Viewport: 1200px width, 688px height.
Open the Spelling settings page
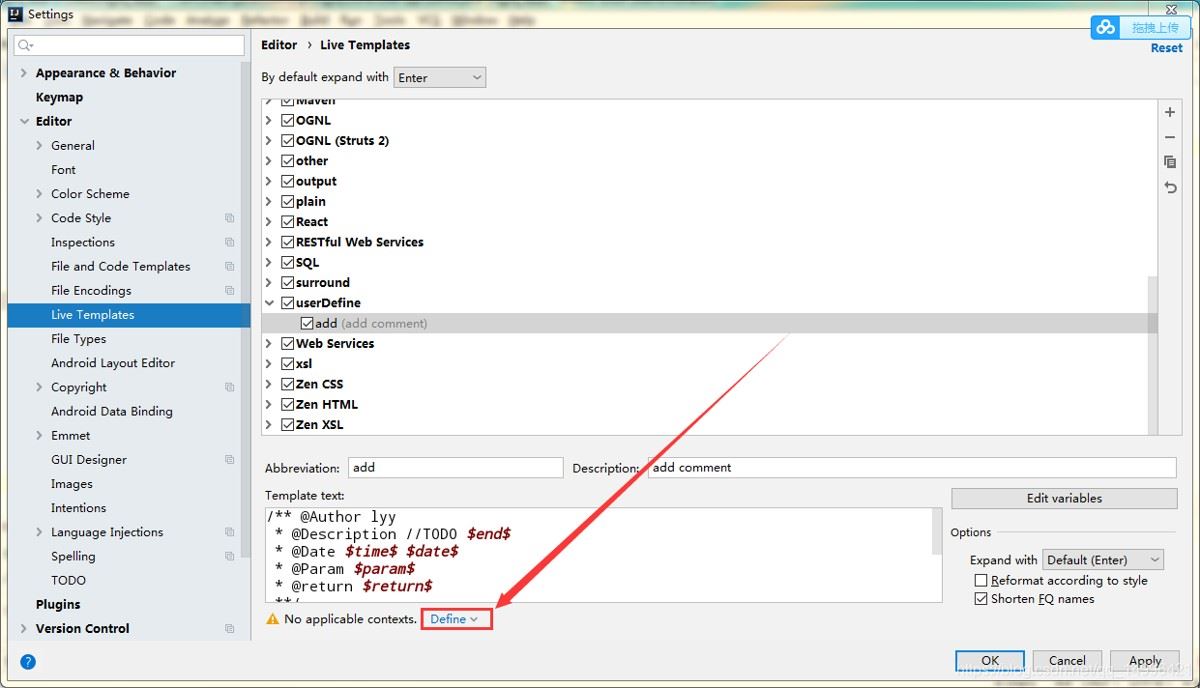(x=73, y=557)
